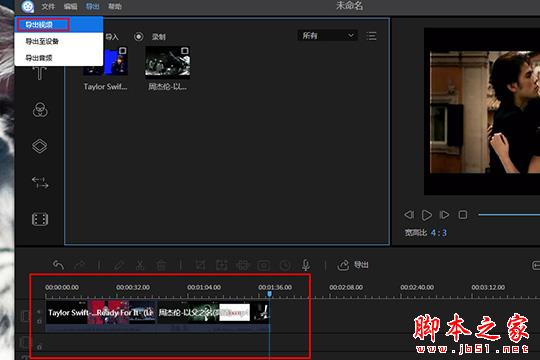
Task: Click the pencil Edit clip icon
Action: [119, 265]
